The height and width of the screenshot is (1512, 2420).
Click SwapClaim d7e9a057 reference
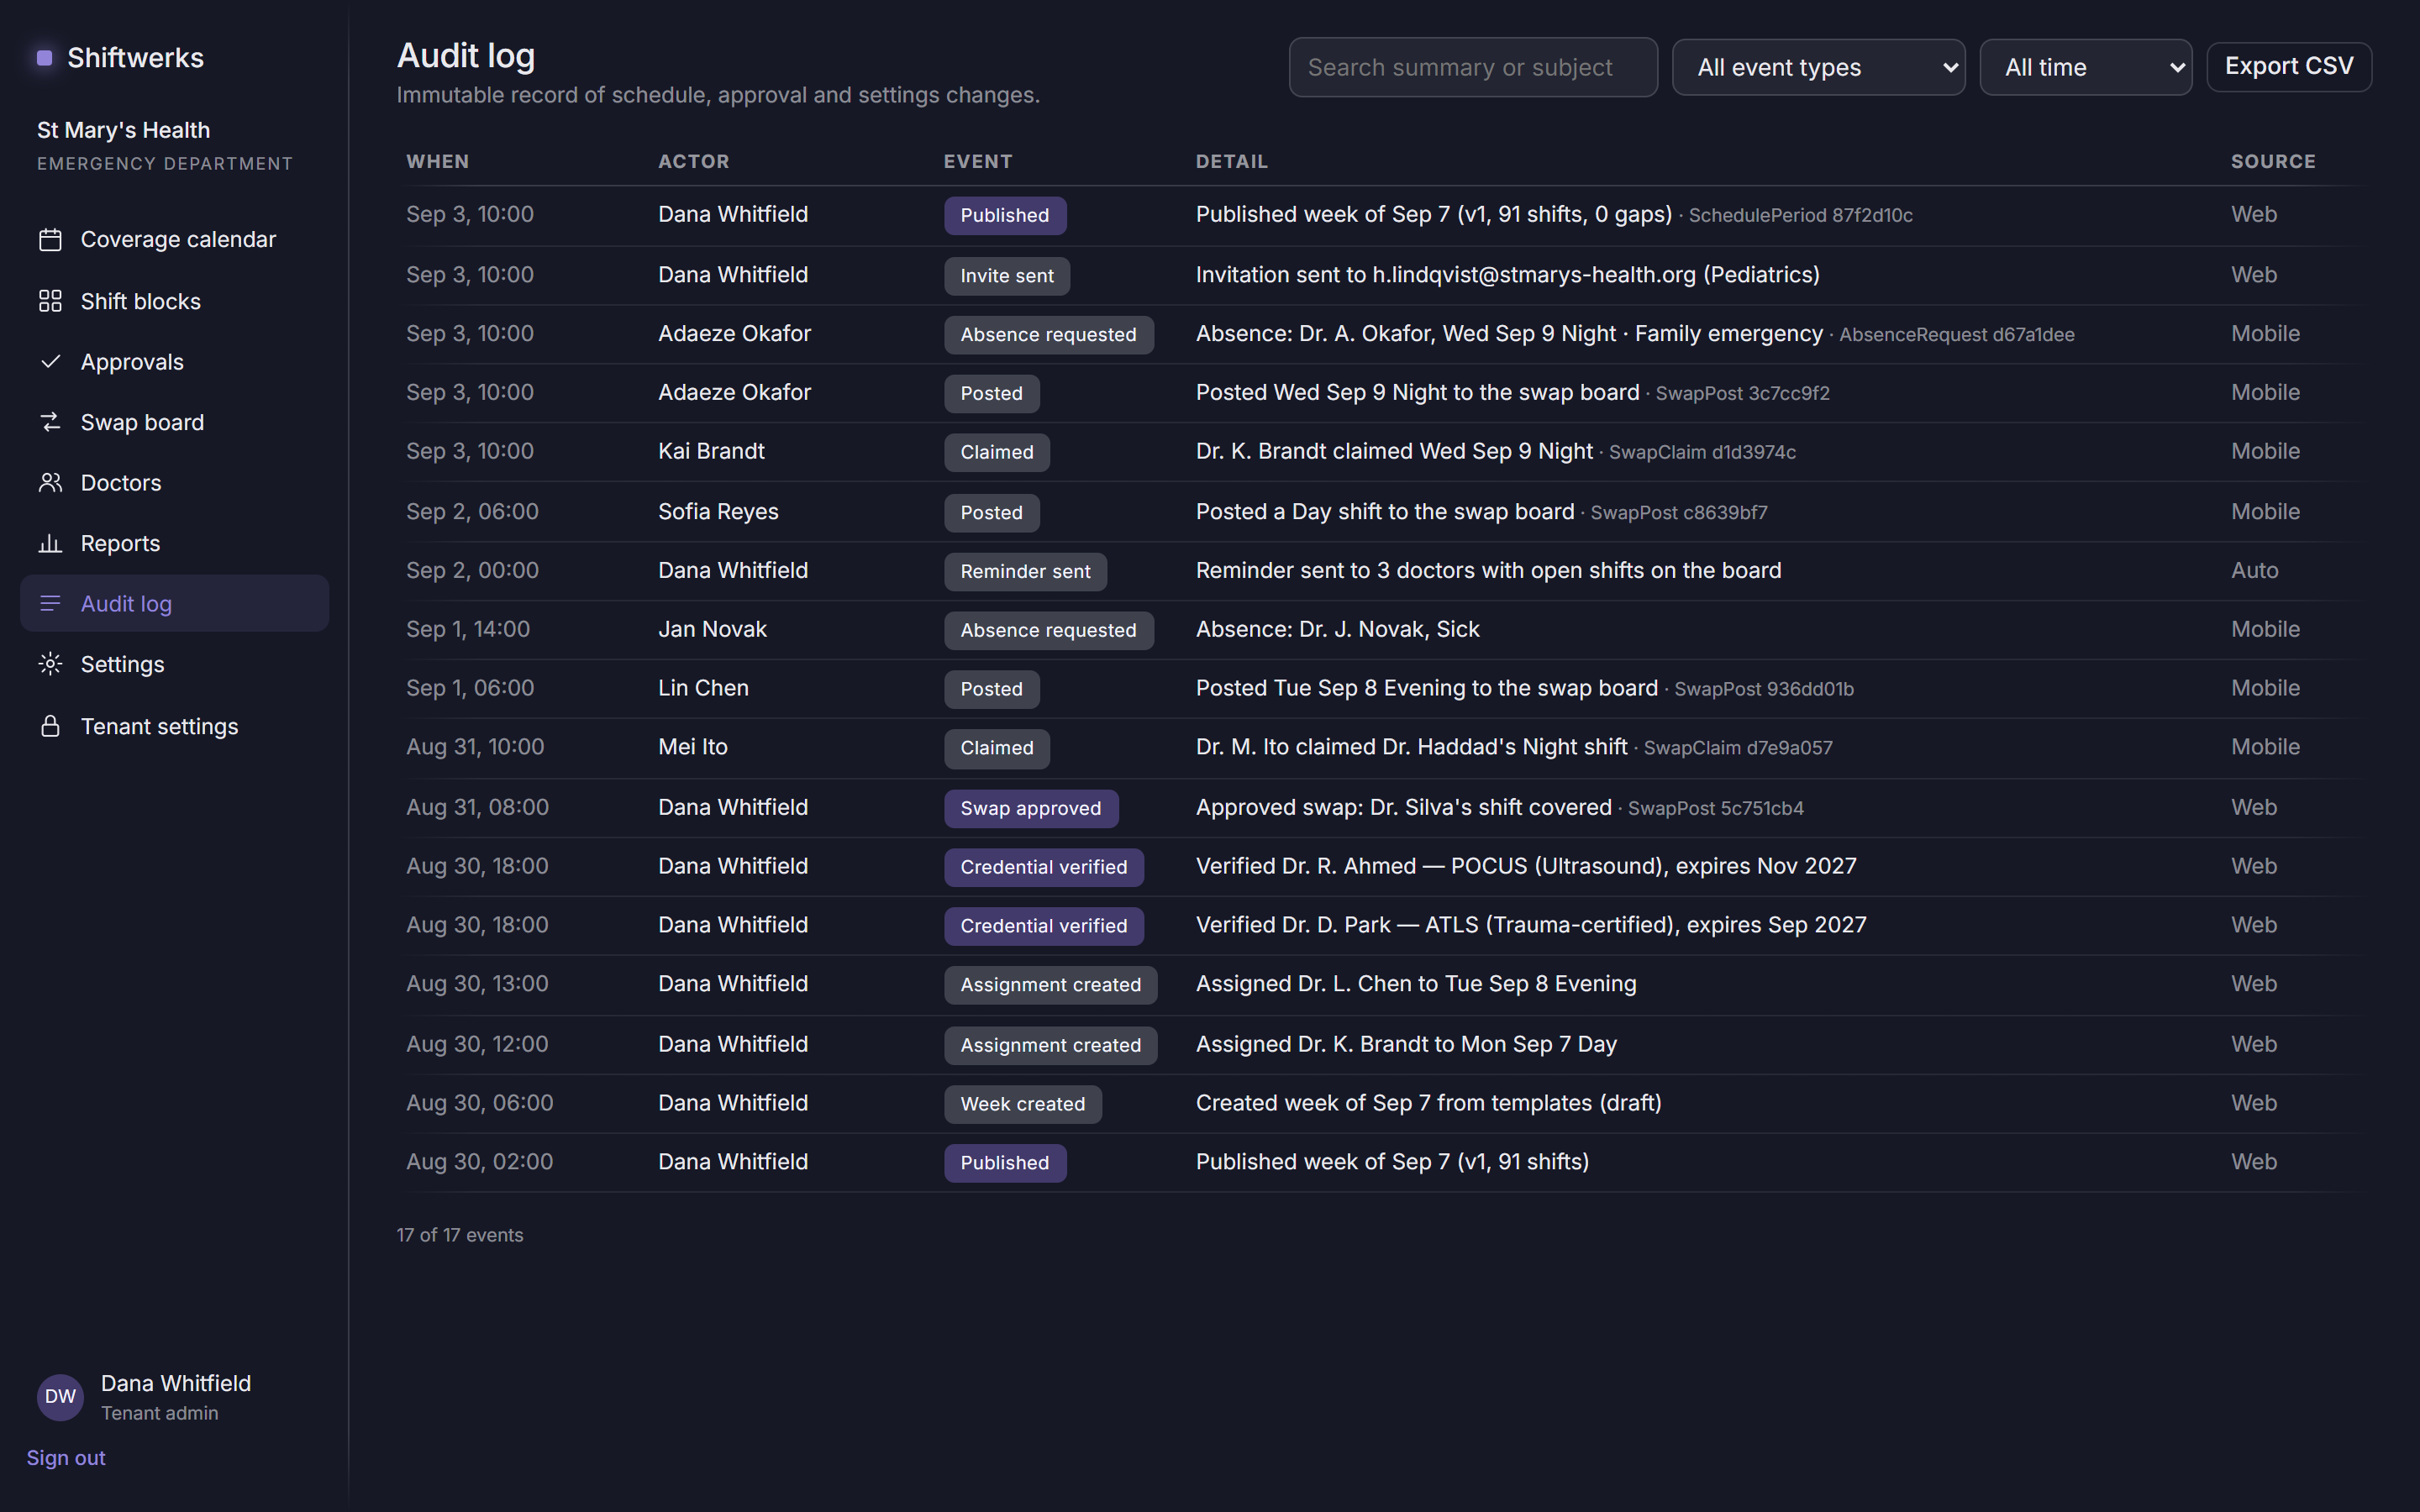[x=1737, y=748]
